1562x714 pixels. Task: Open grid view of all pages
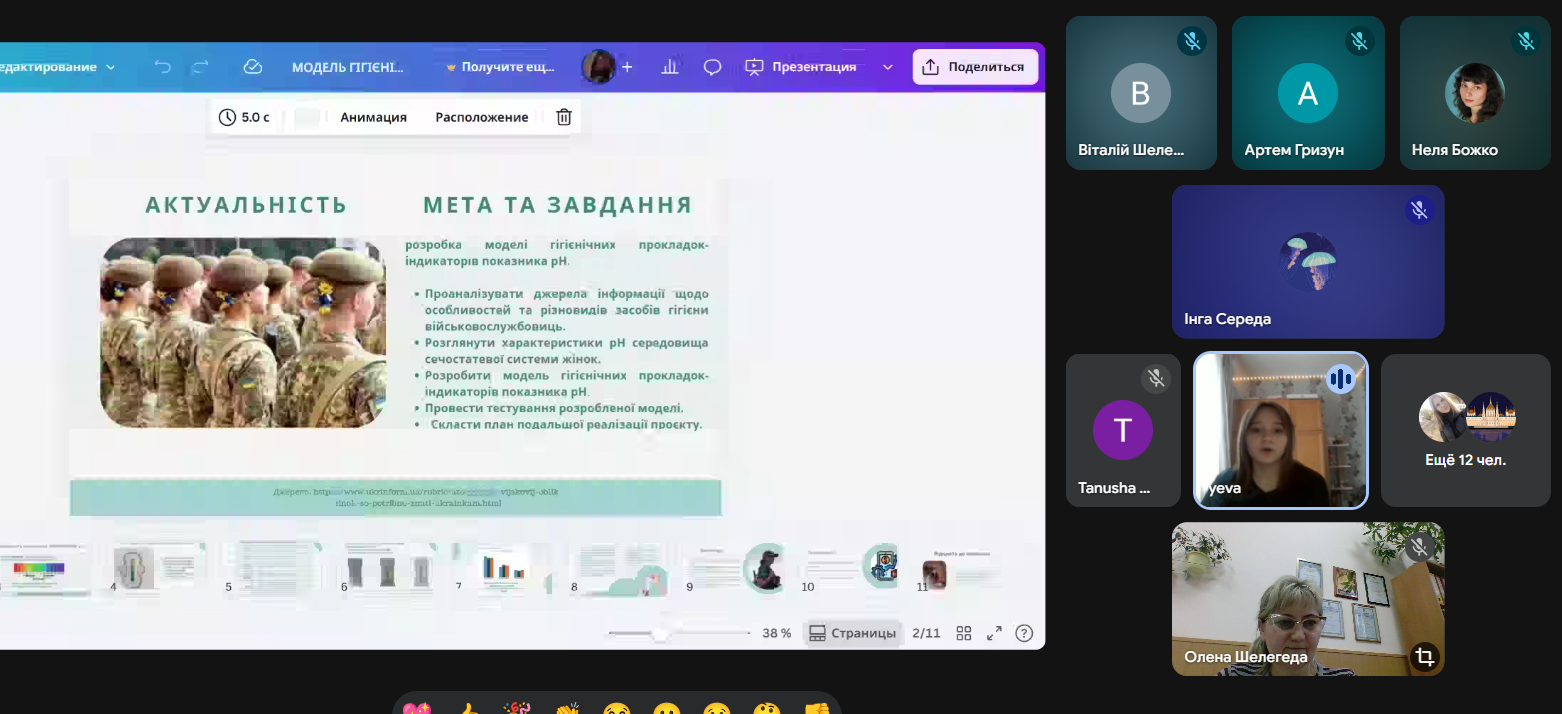tap(964, 633)
